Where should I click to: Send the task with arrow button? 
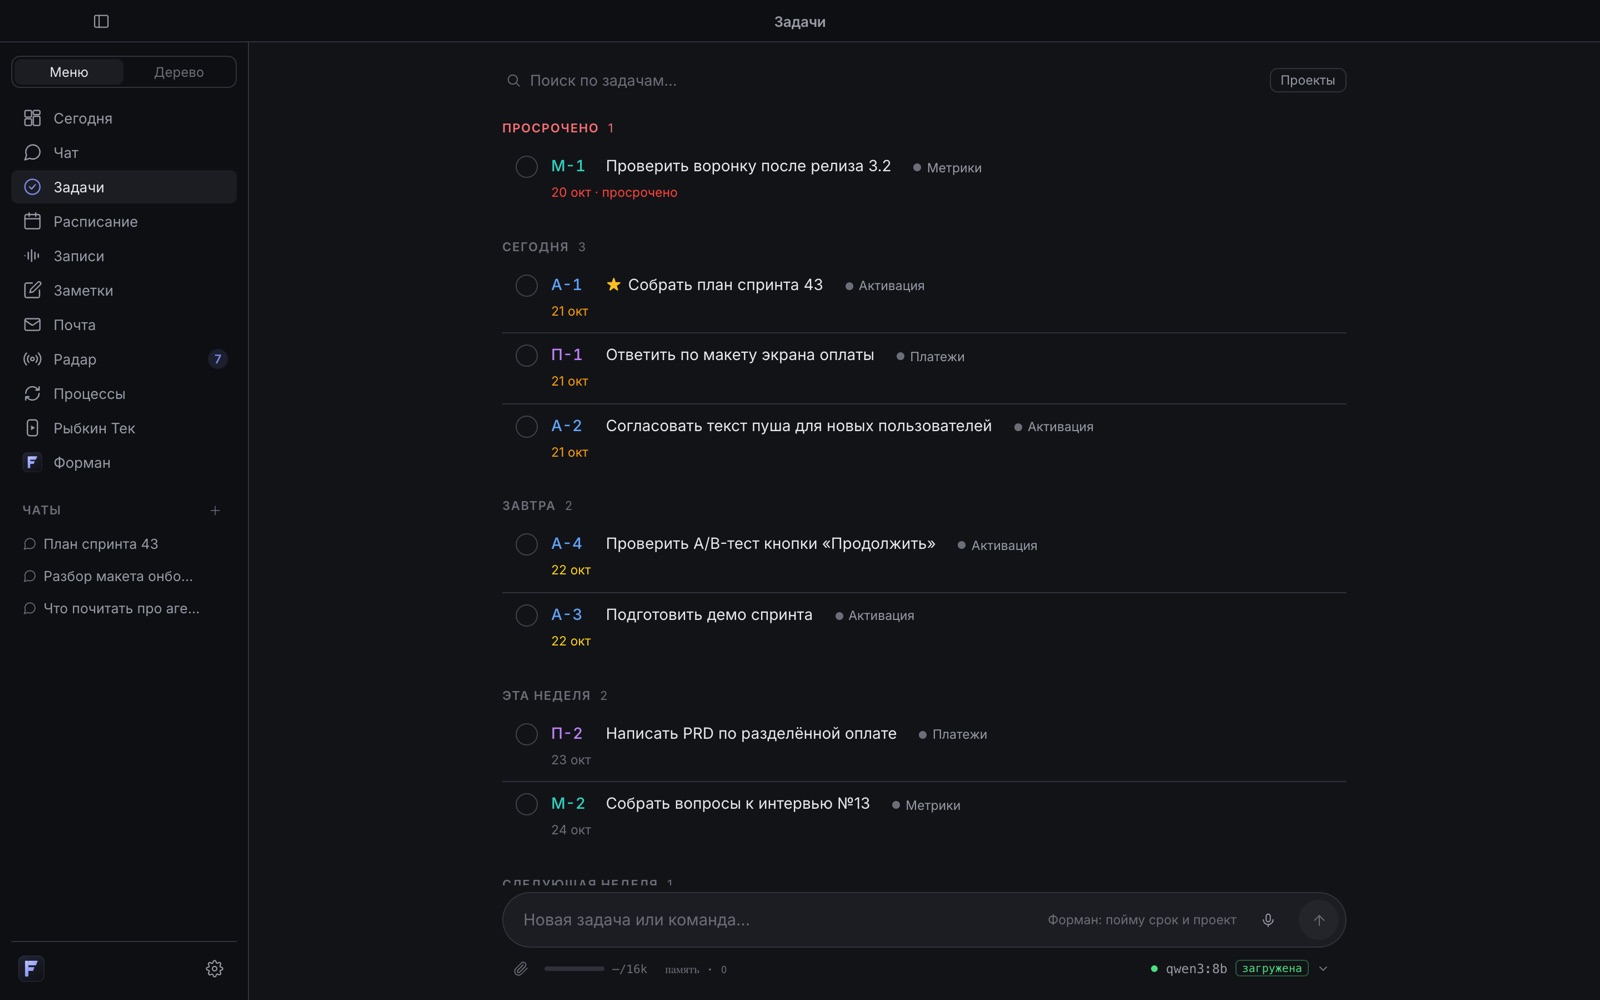1319,920
